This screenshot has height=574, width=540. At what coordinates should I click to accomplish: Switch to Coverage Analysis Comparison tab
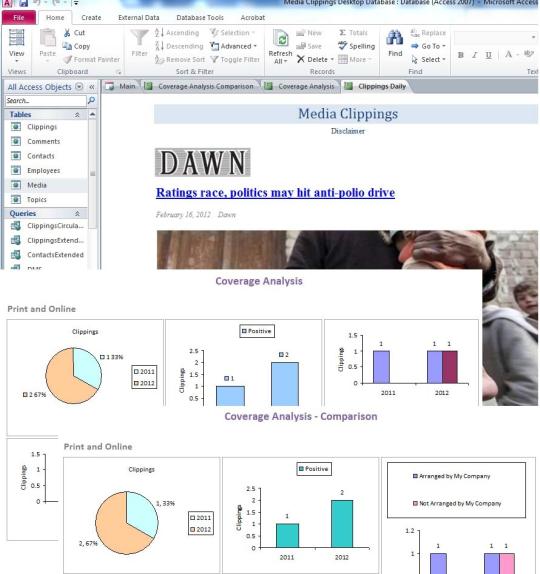[x=200, y=86]
